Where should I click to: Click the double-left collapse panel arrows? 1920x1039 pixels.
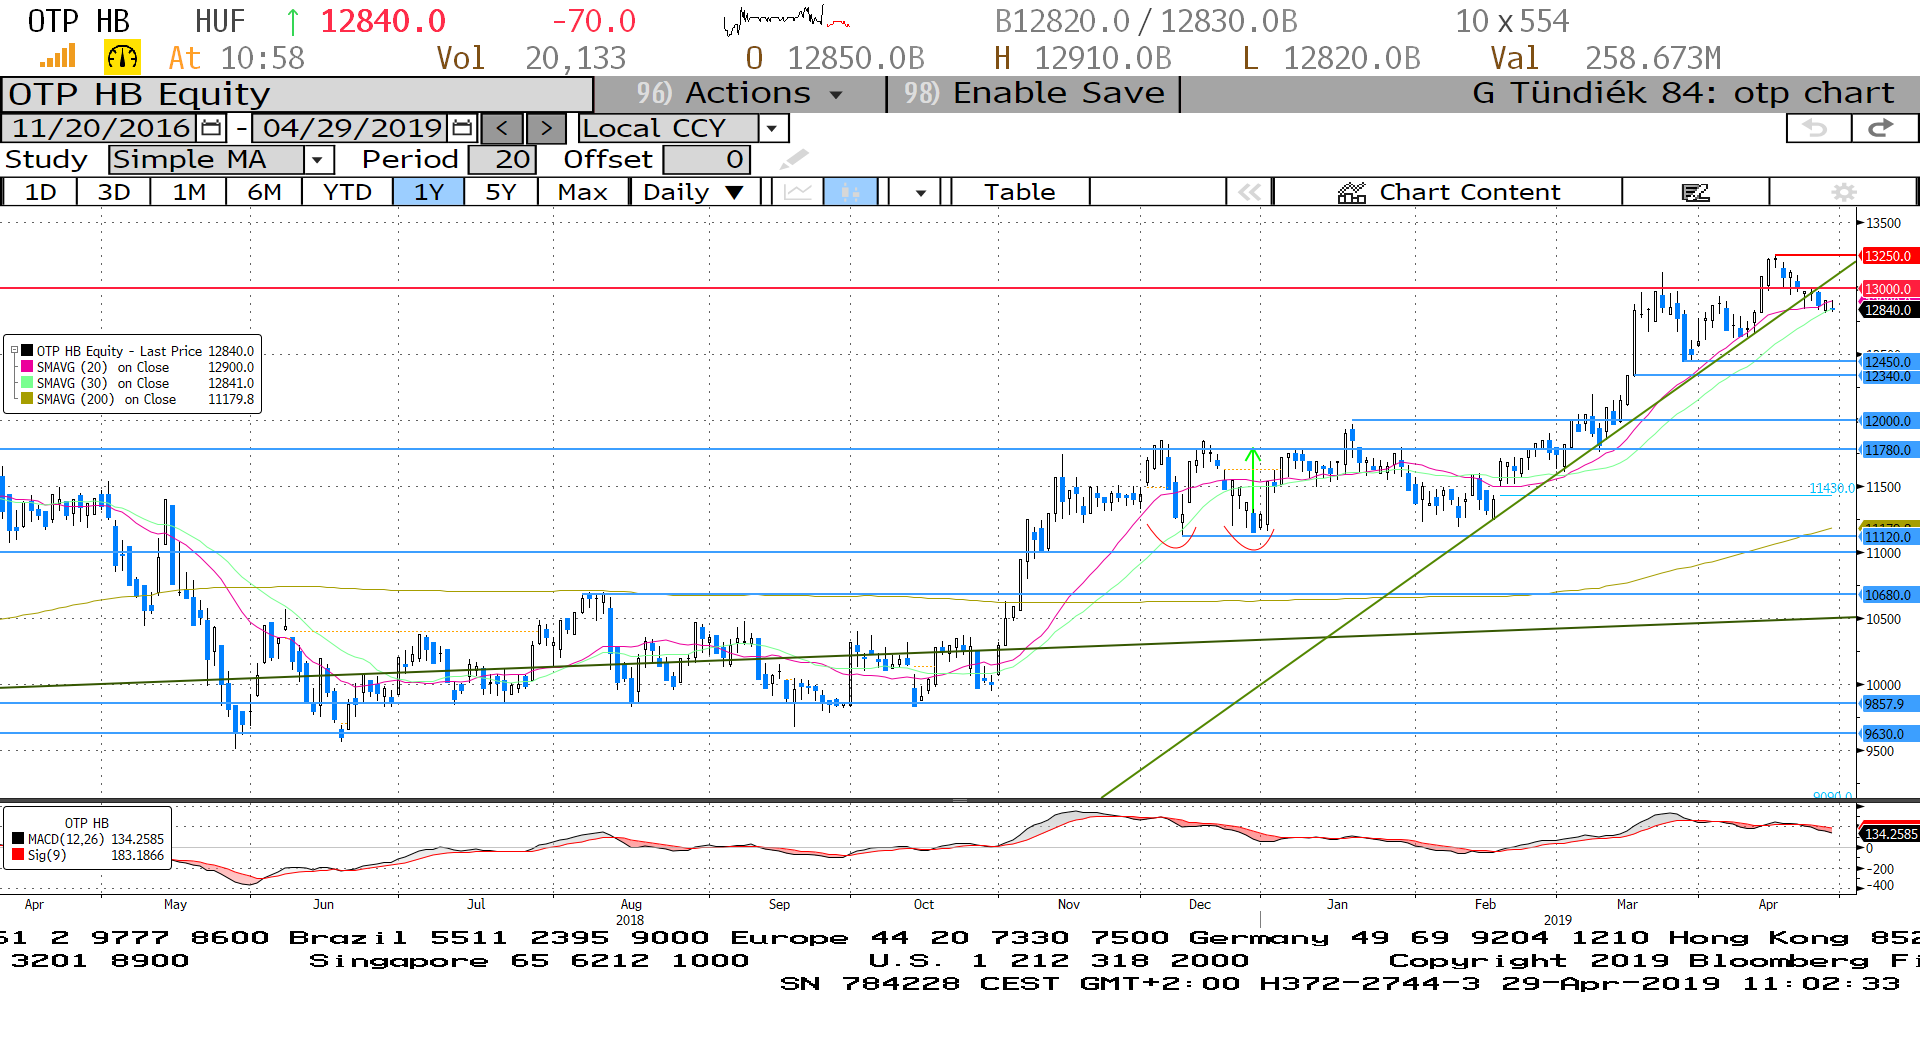[x=1249, y=192]
